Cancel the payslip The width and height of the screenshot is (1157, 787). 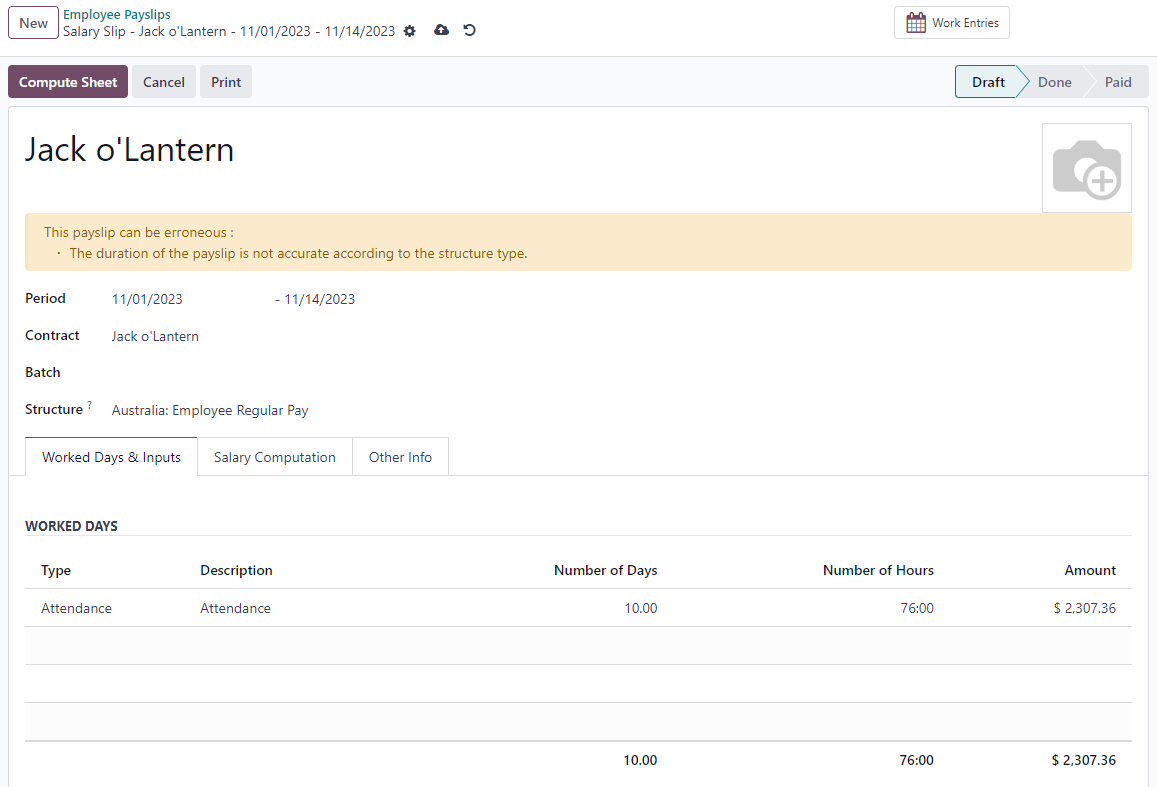[163, 82]
